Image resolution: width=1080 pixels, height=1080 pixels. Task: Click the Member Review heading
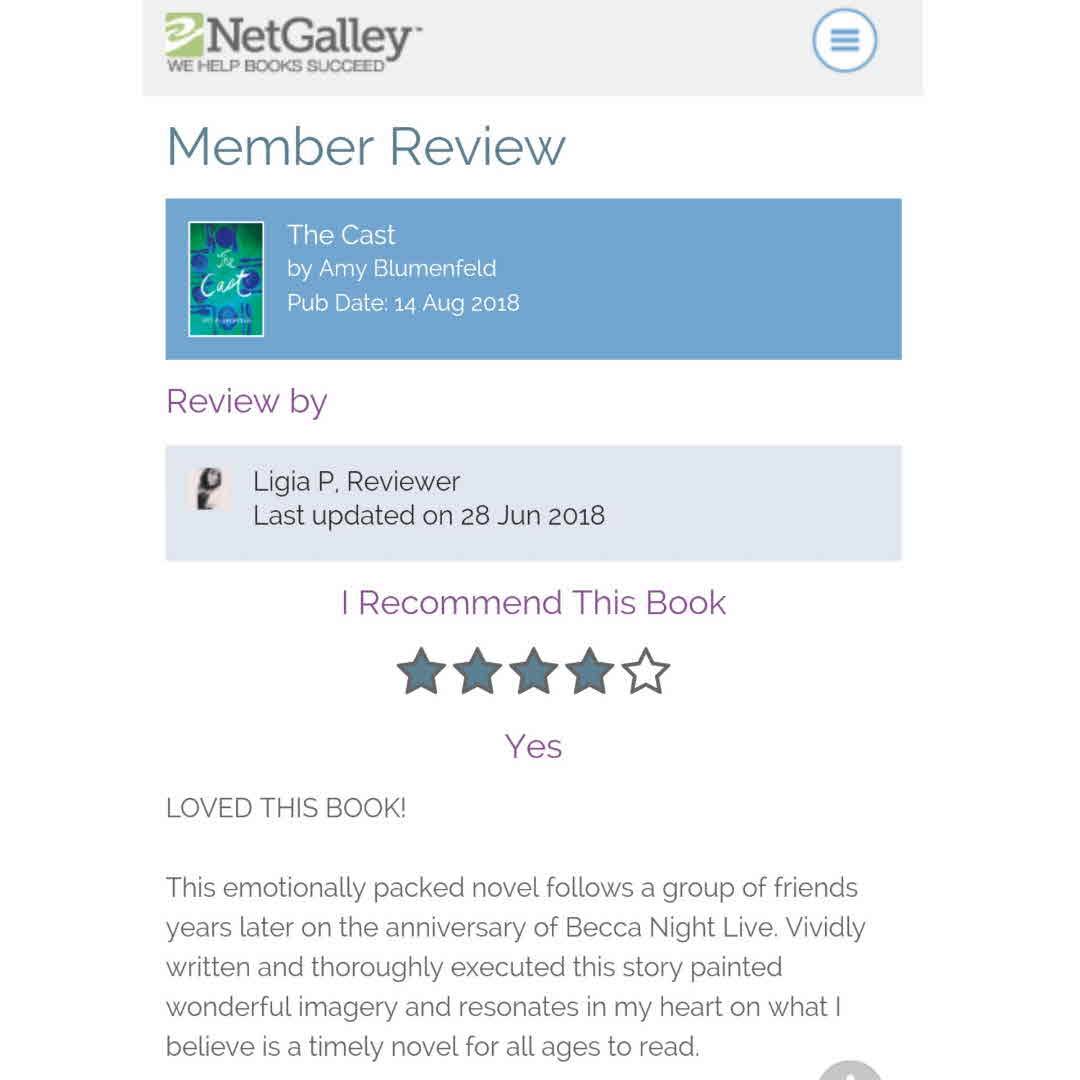coord(366,147)
